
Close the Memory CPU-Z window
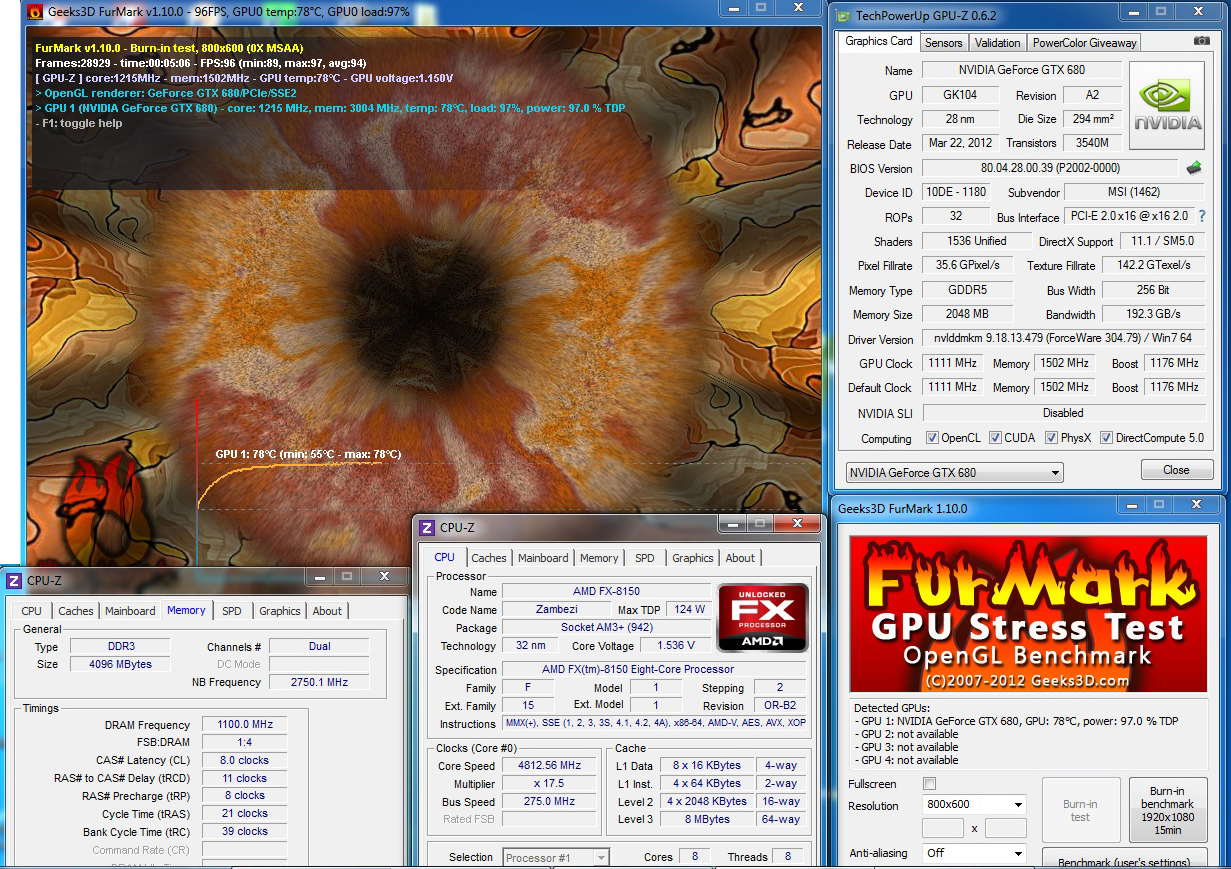point(384,576)
